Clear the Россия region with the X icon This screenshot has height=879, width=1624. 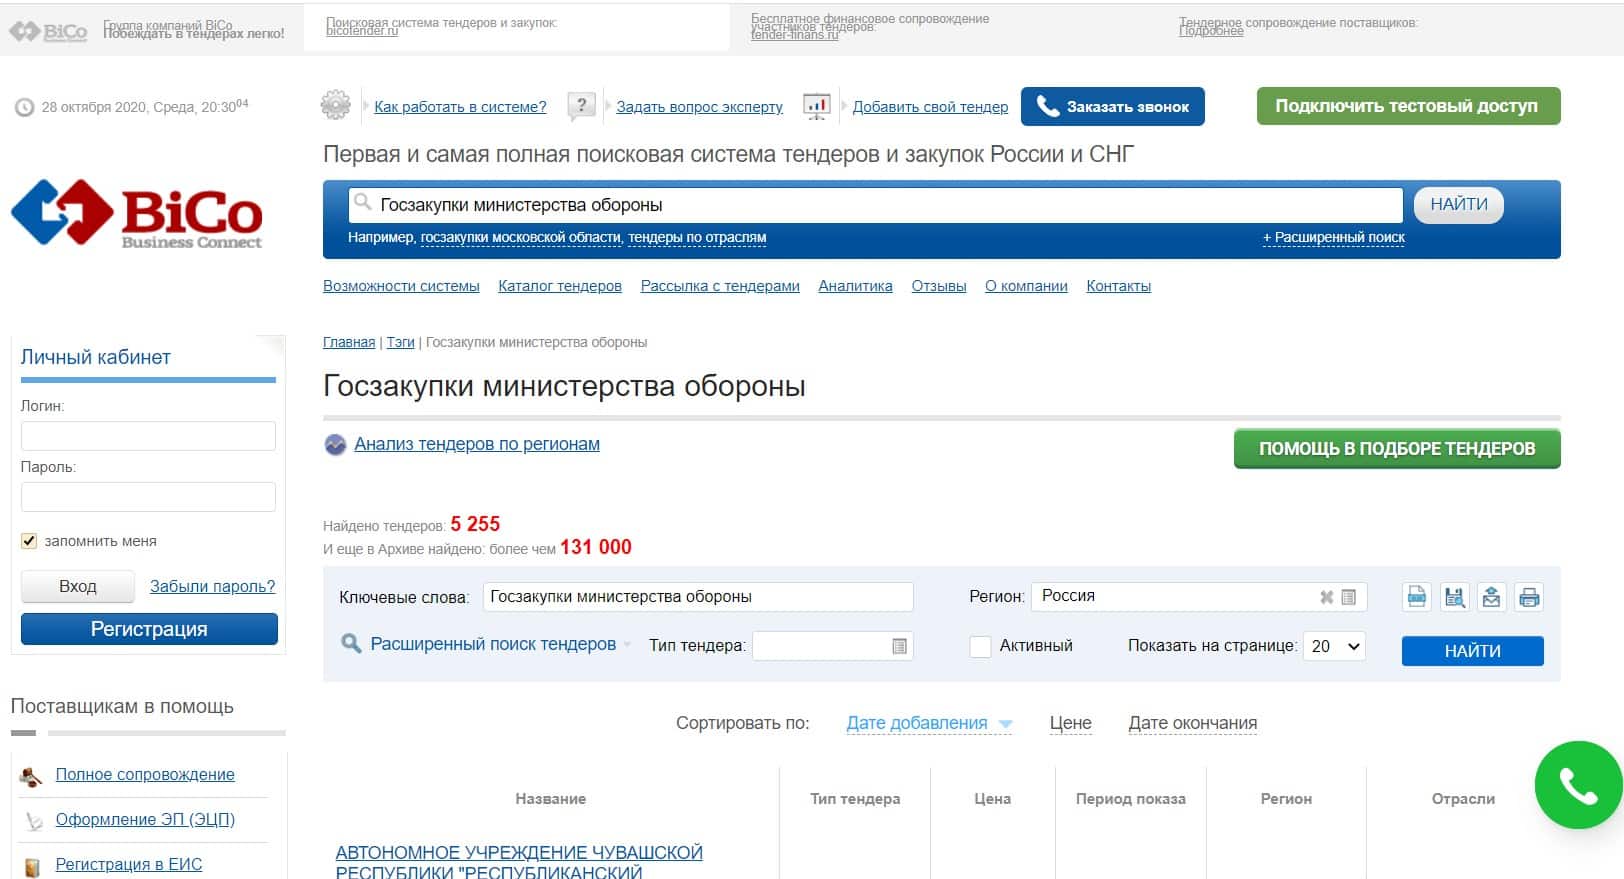coord(1326,597)
